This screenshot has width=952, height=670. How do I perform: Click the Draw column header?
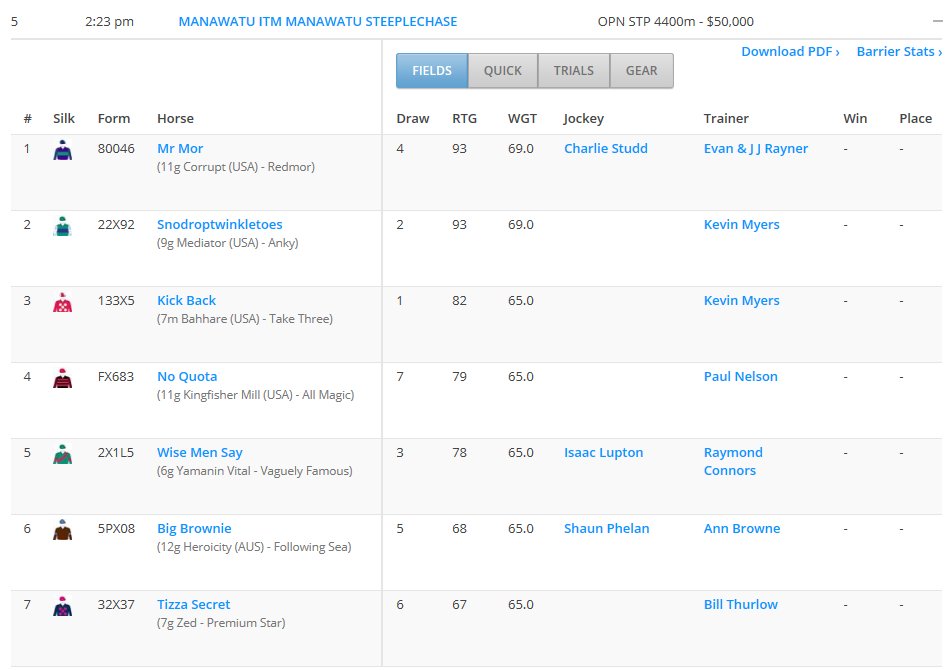[x=413, y=118]
